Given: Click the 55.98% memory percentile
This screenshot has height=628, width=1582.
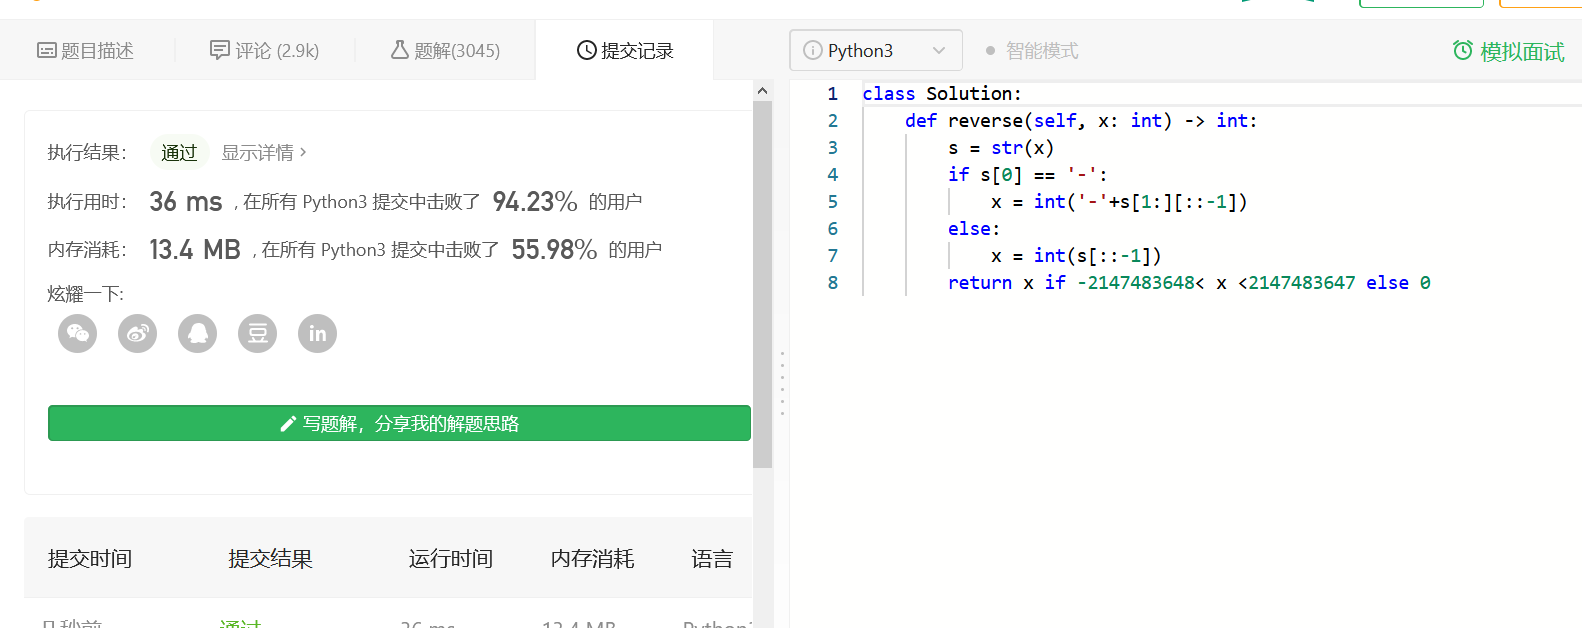Looking at the screenshot, I should point(554,249).
